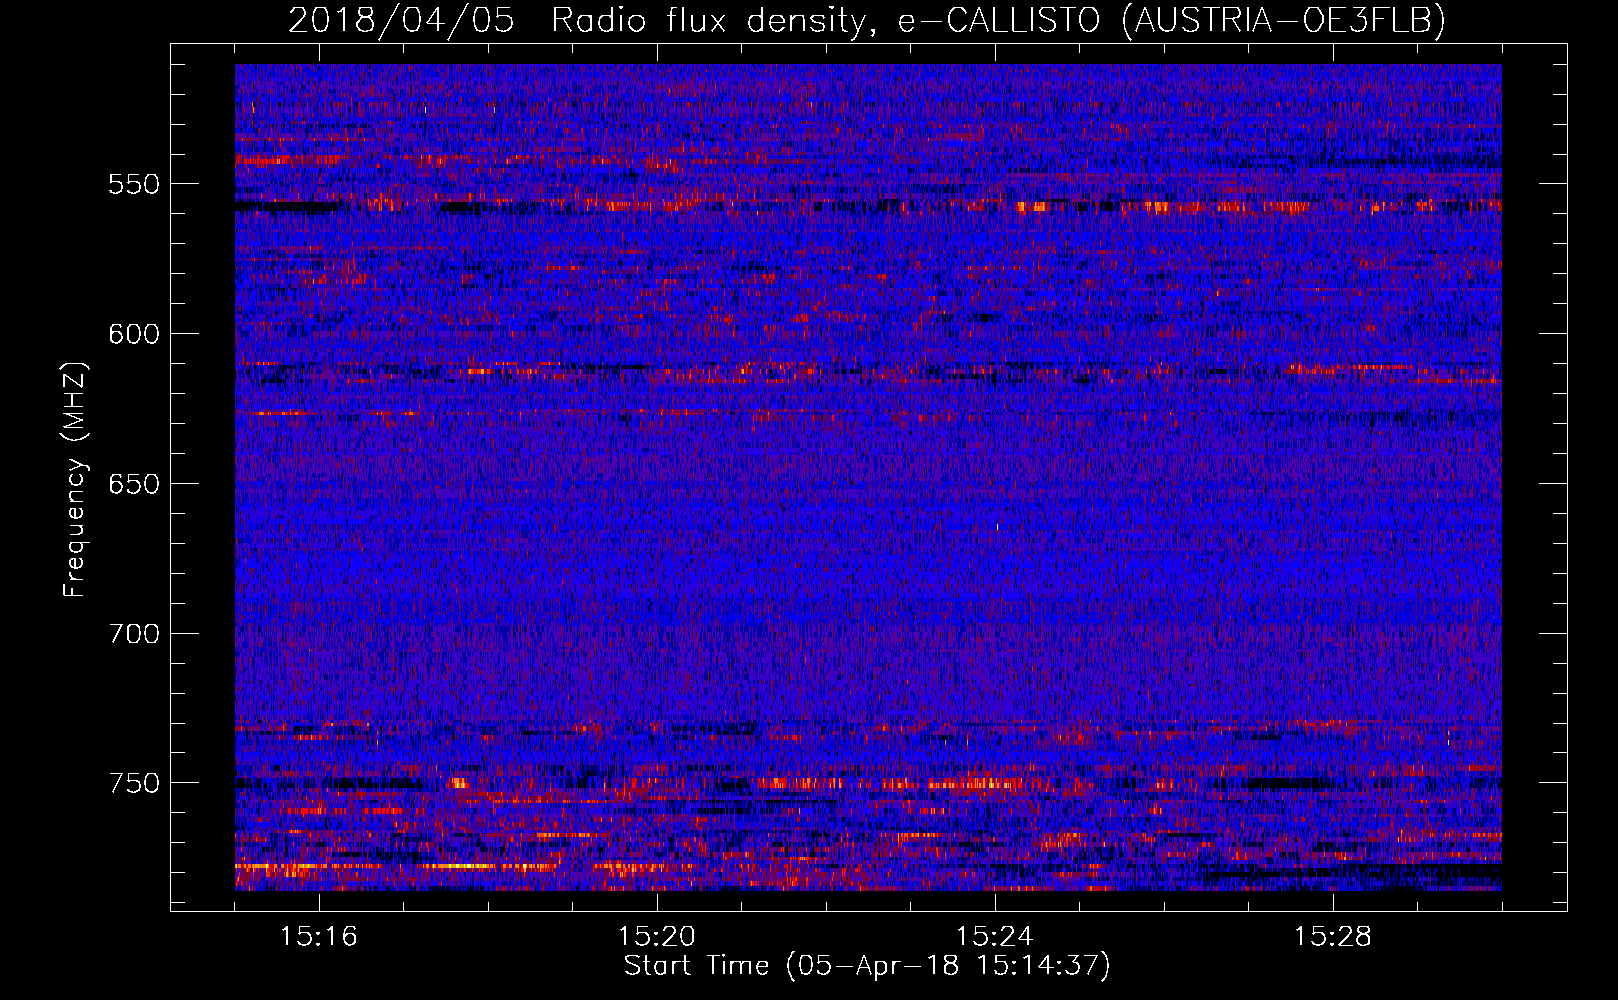Screen dimensions: 1618x1000
Task: Click the 15:28 time tick label
Action: coord(1333,937)
